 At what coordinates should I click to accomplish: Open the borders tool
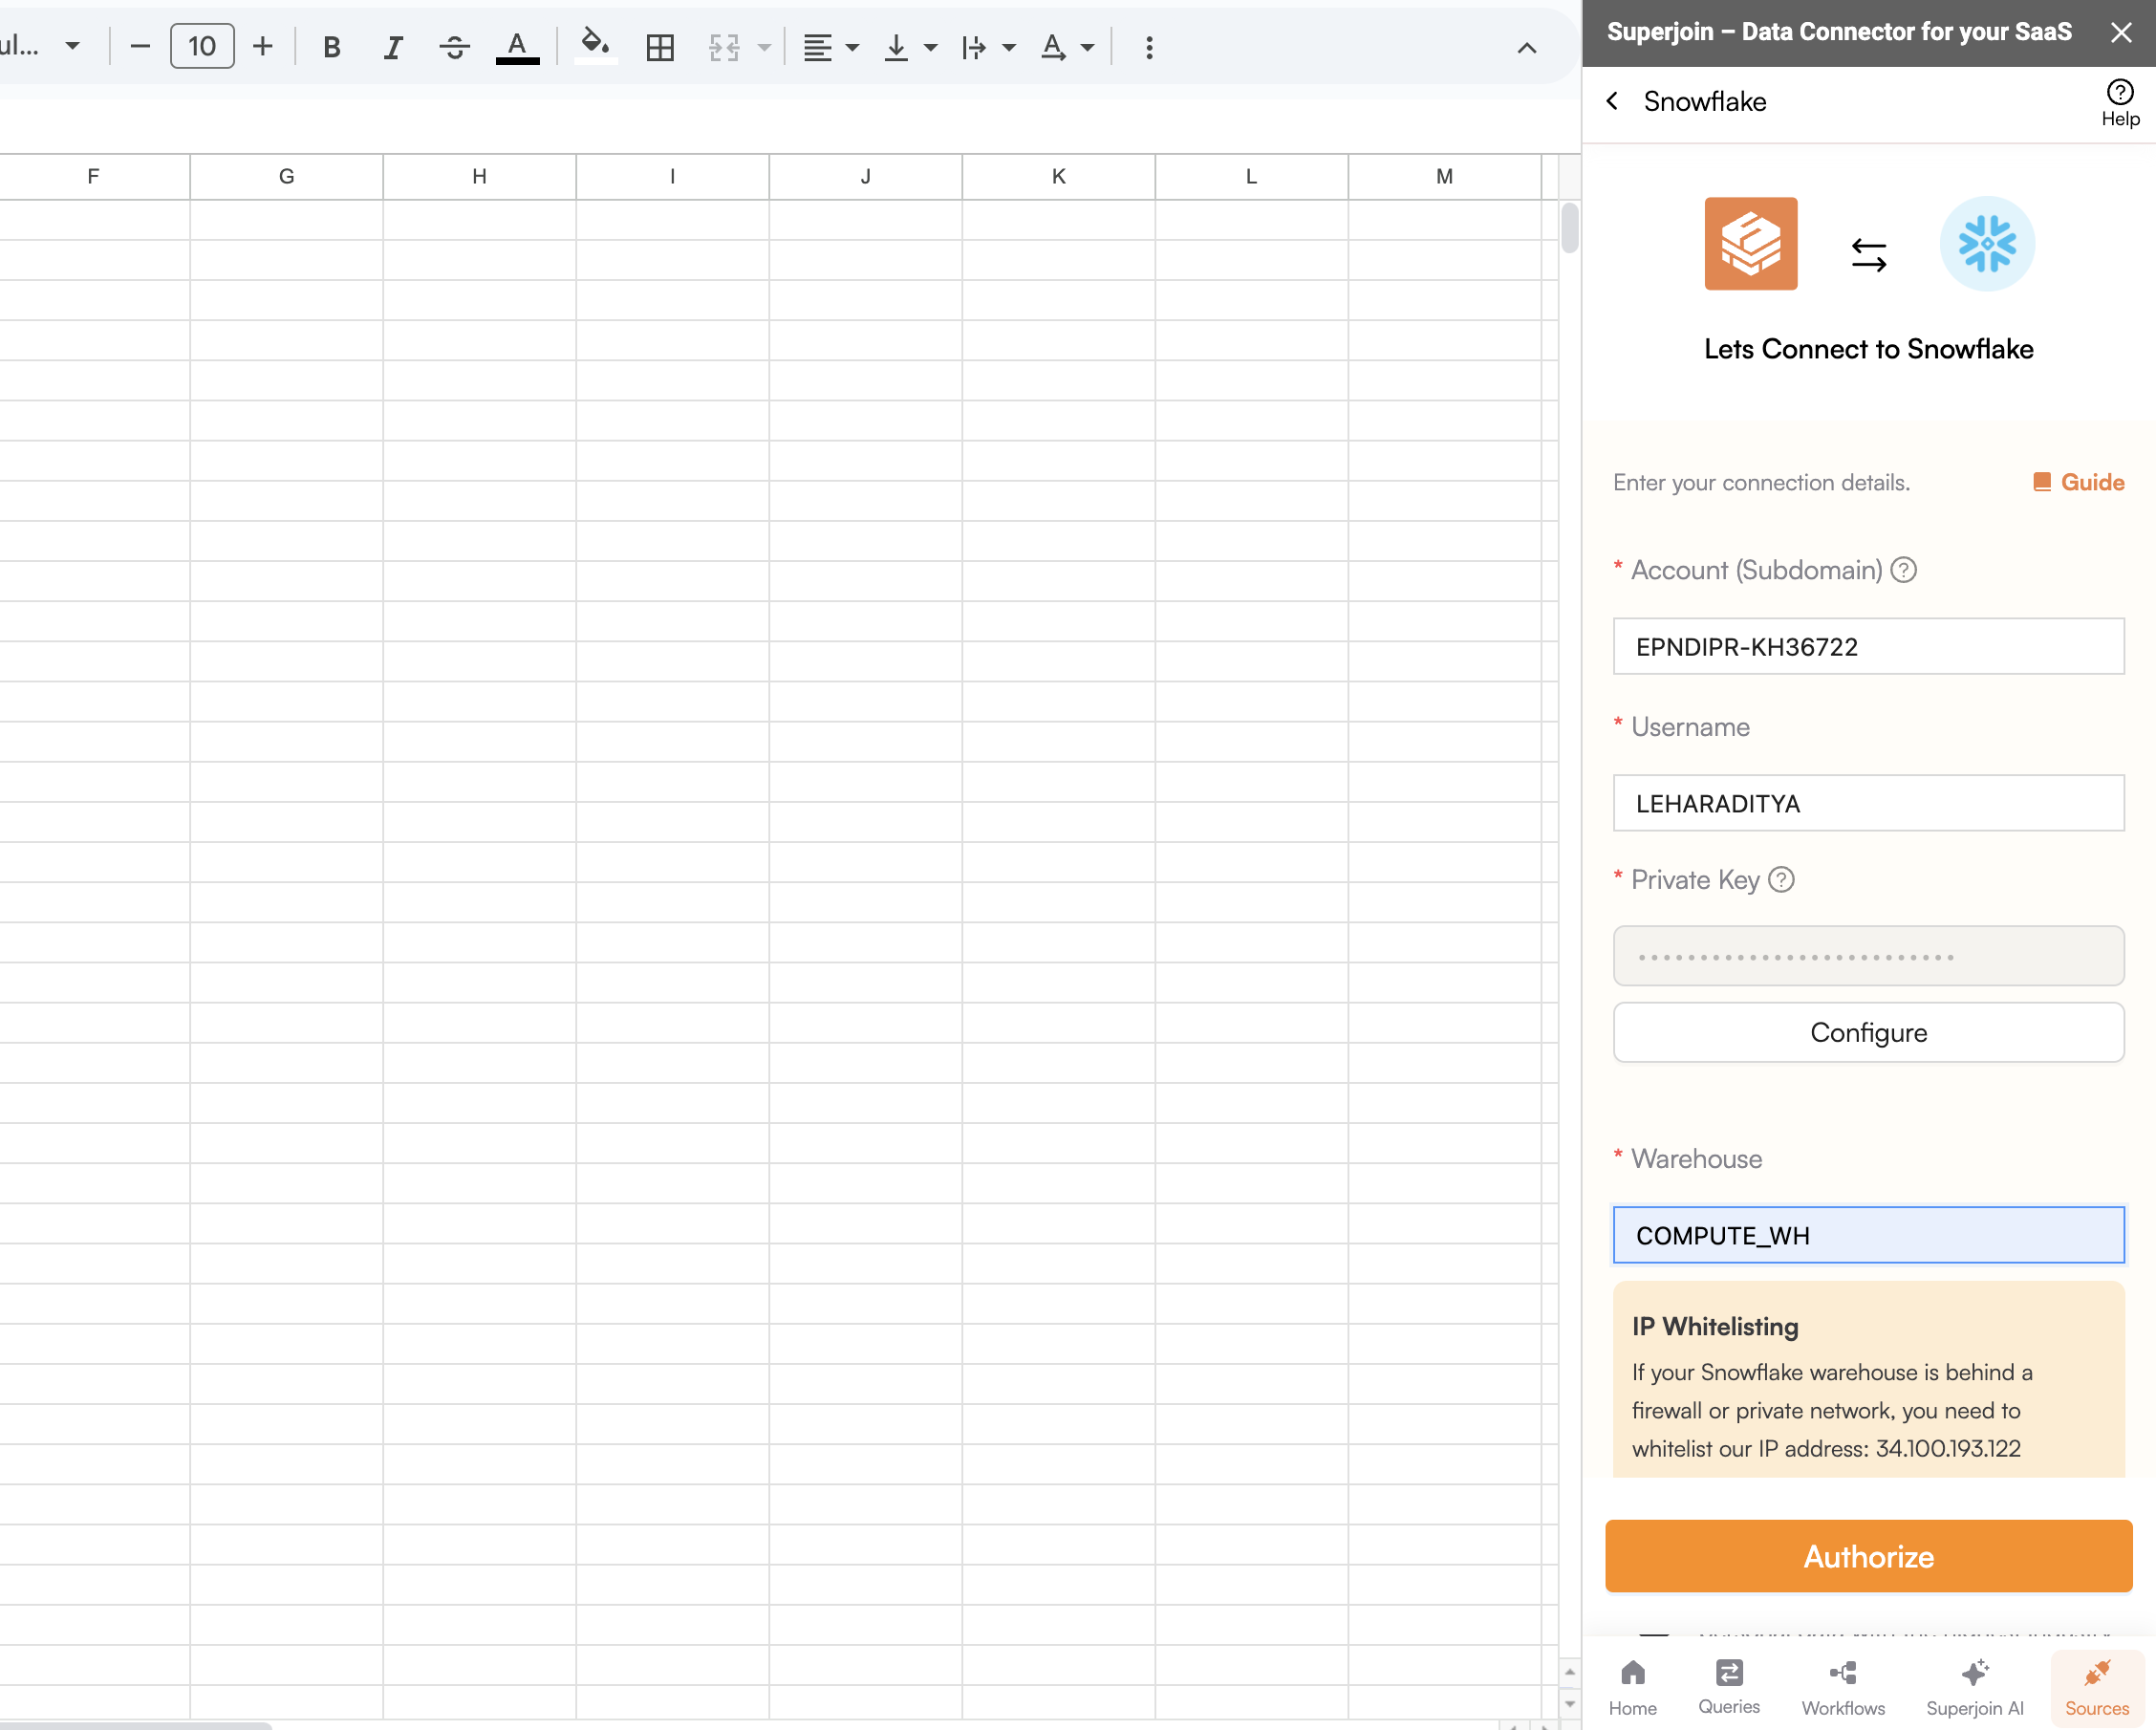point(660,47)
